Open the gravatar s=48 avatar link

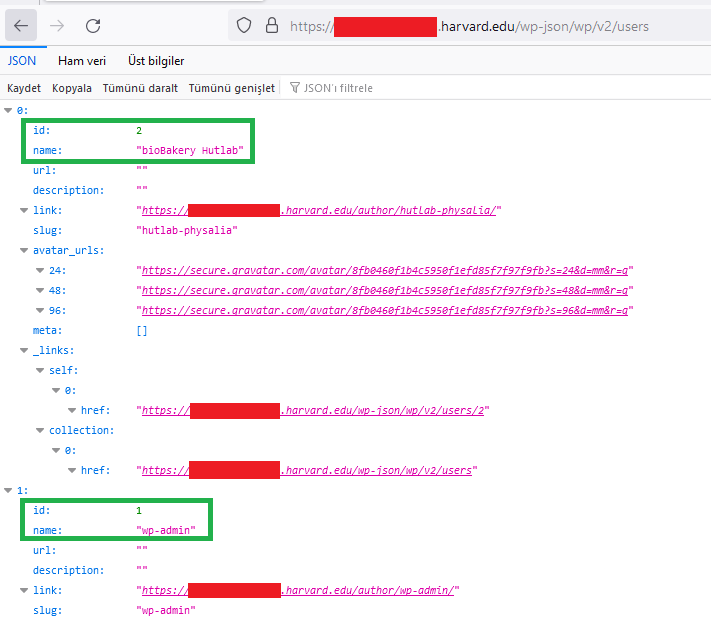[x=385, y=291]
